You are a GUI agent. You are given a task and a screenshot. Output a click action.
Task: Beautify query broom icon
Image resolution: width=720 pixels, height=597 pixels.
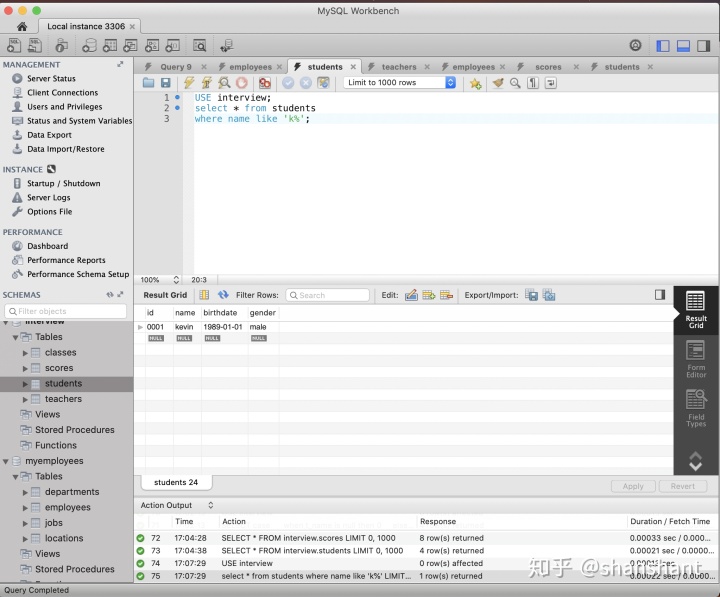coord(498,83)
